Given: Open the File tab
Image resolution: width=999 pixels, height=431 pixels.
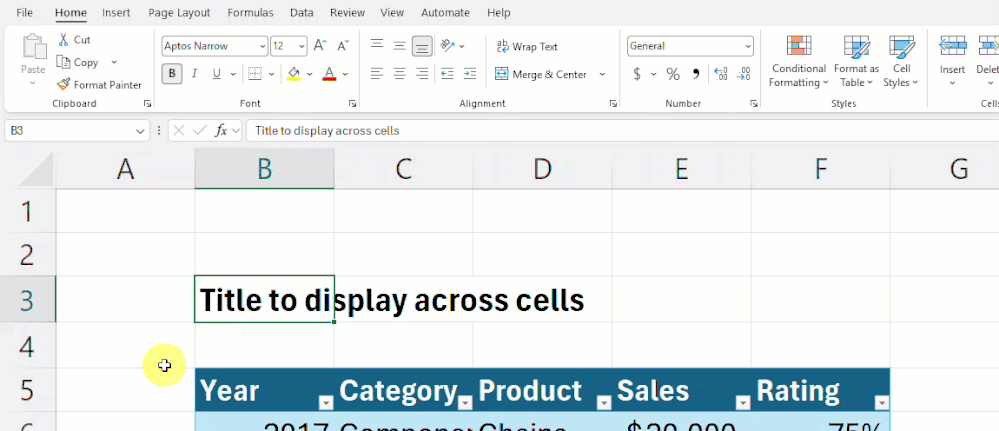Looking at the screenshot, I should [x=24, y=12].
